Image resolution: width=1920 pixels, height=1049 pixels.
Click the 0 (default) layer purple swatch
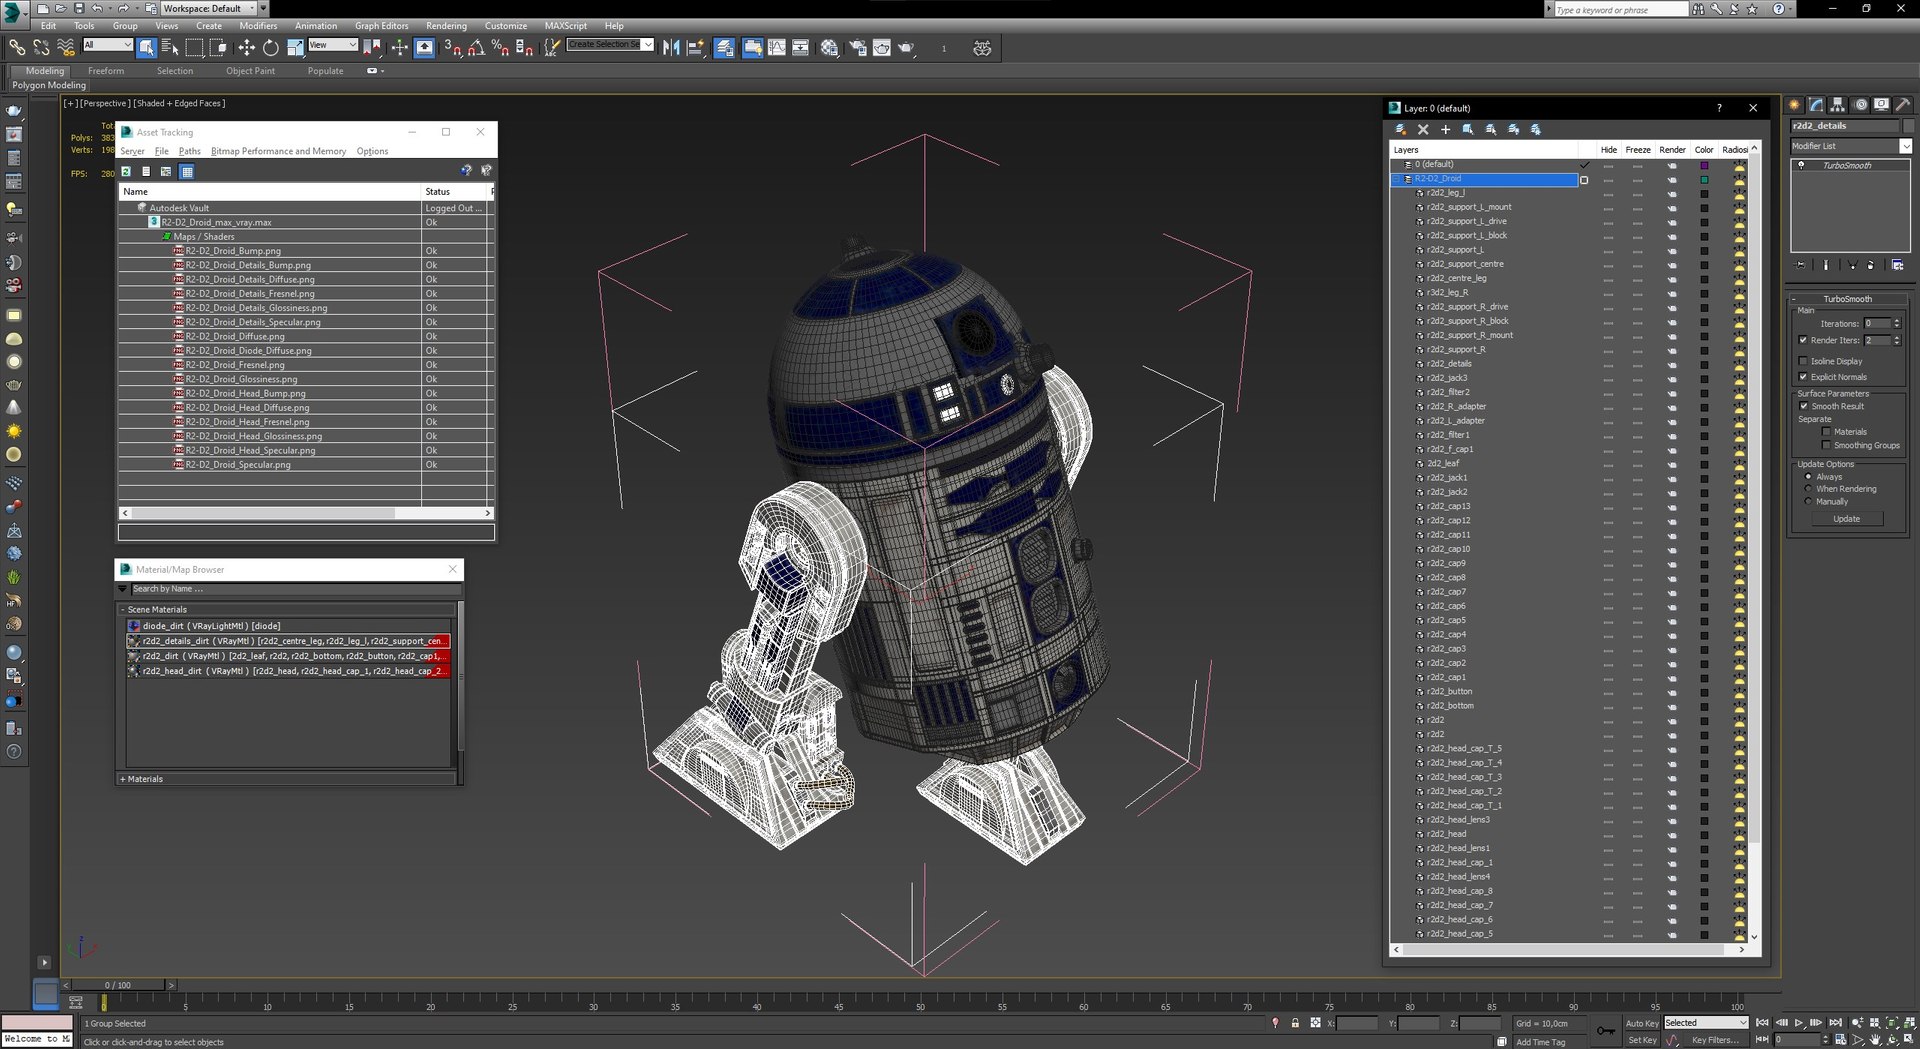coord(1704,165)
